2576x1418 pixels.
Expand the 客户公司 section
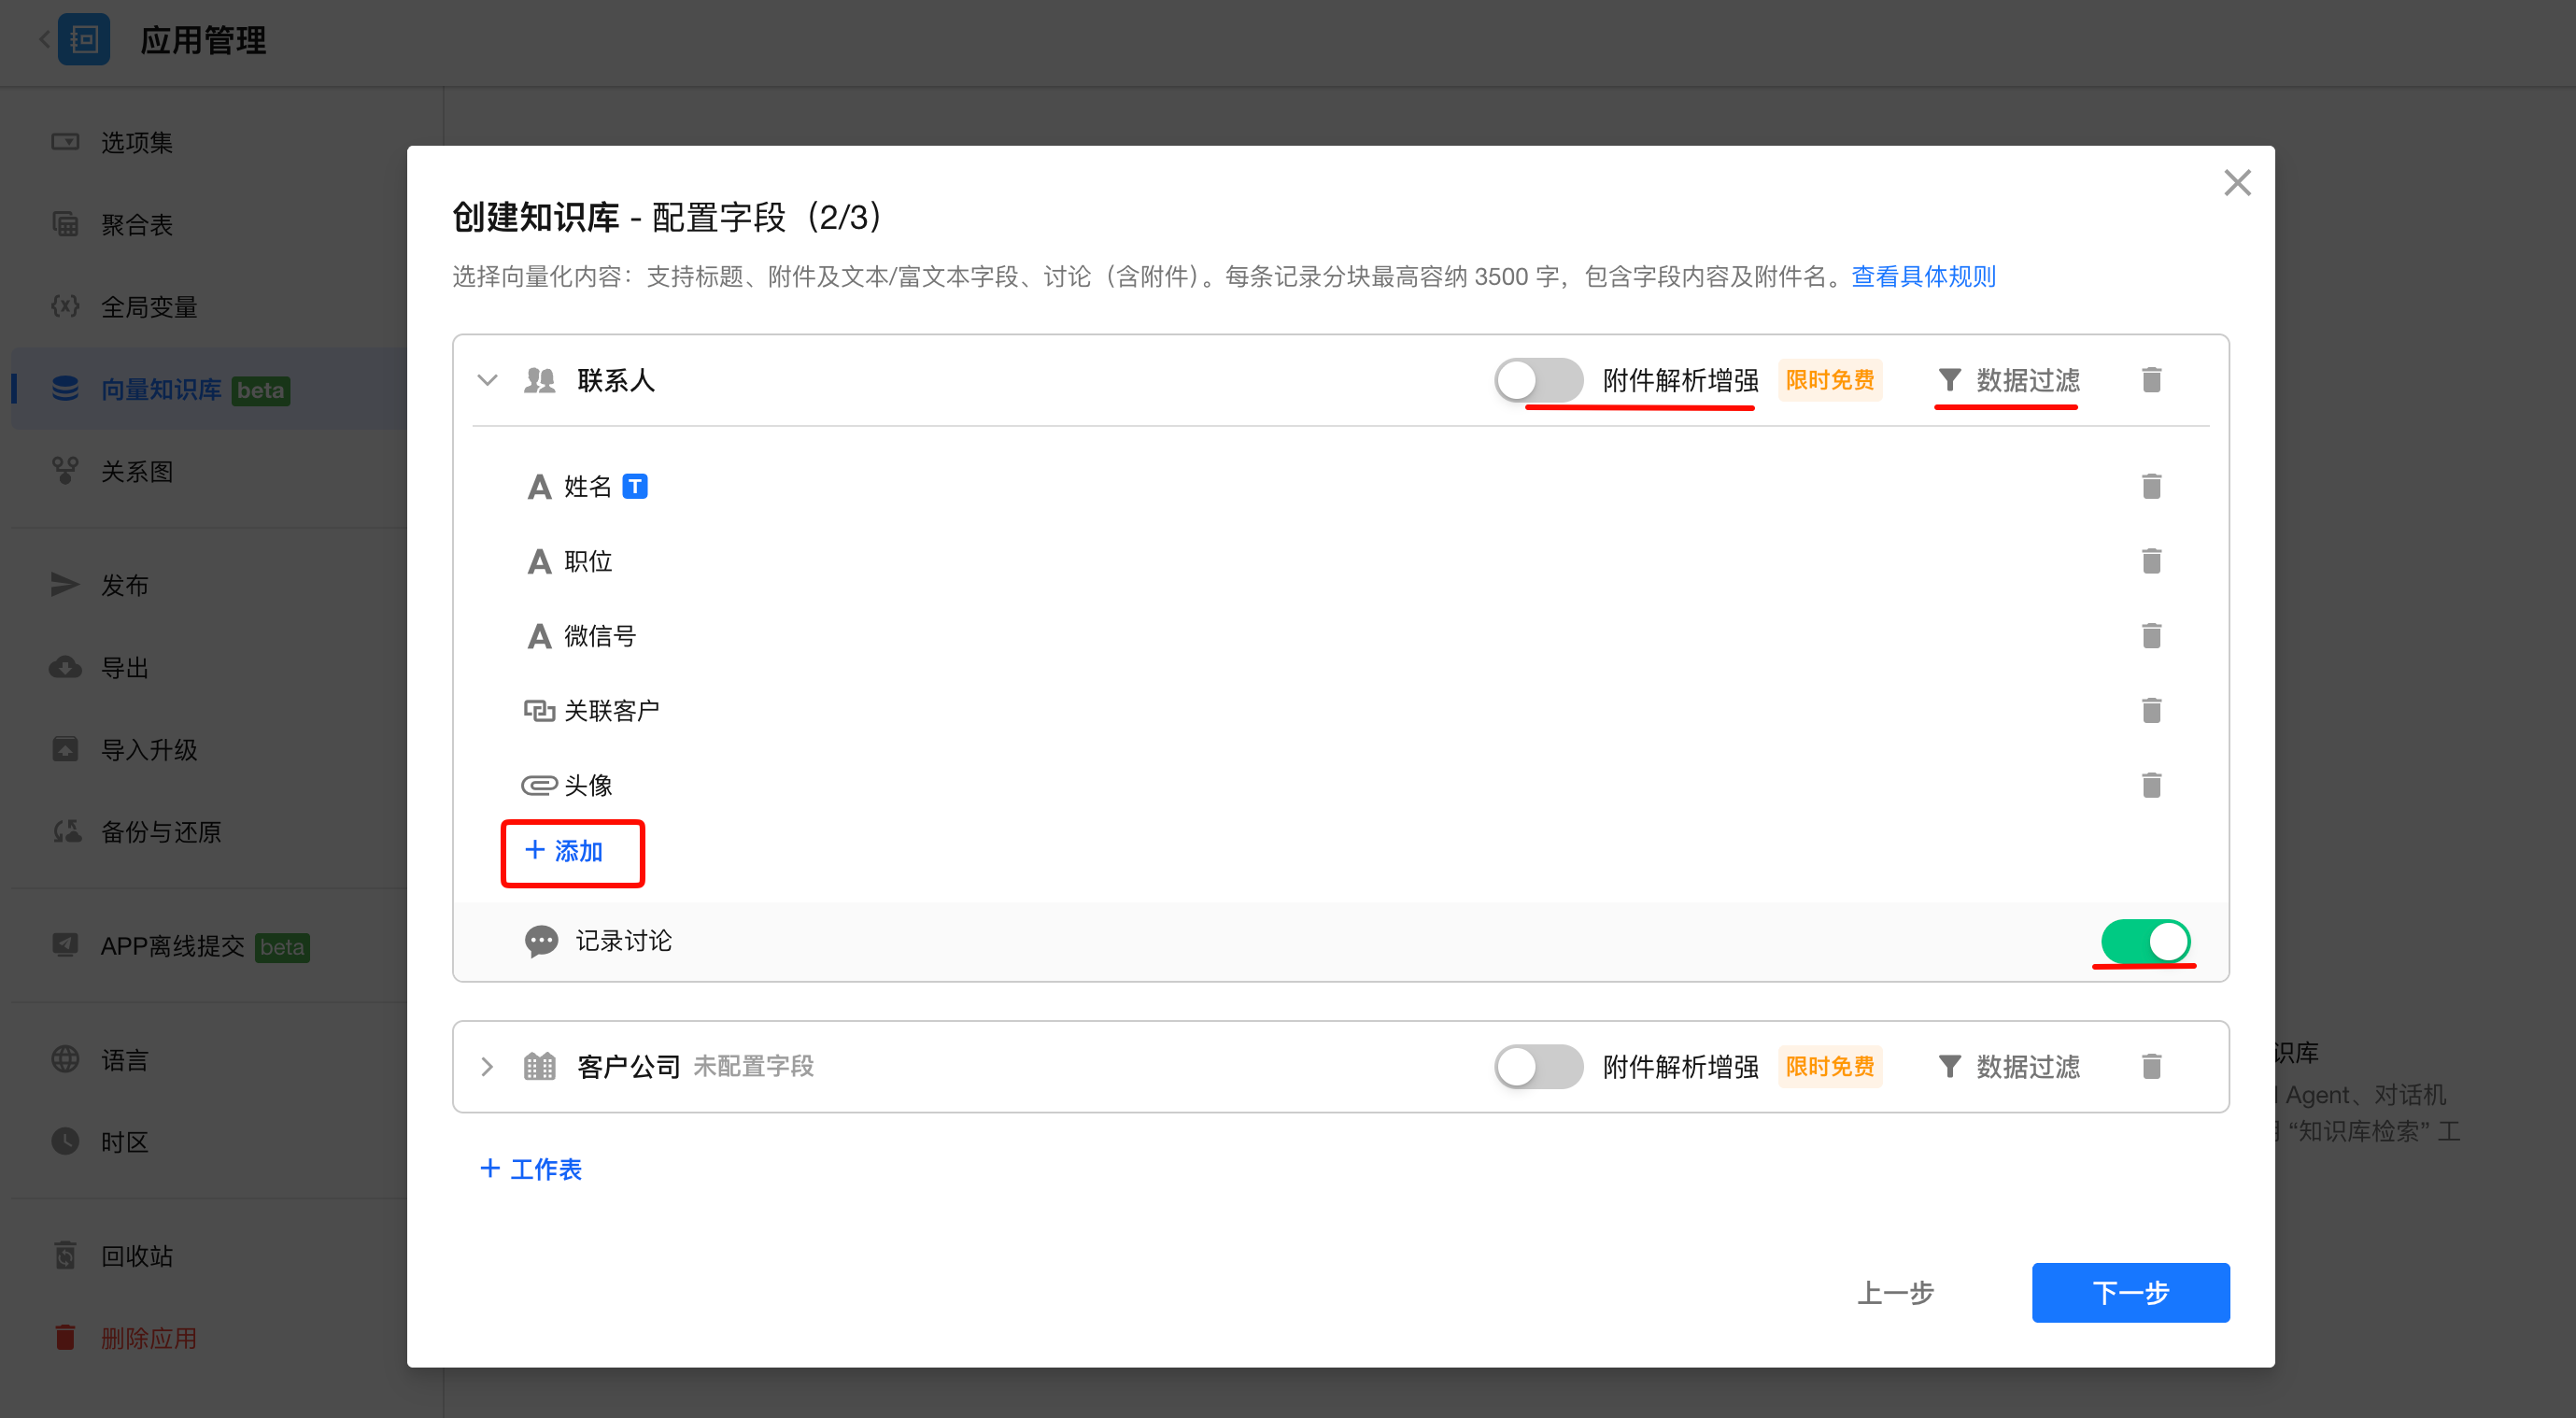coord(487,1066)
